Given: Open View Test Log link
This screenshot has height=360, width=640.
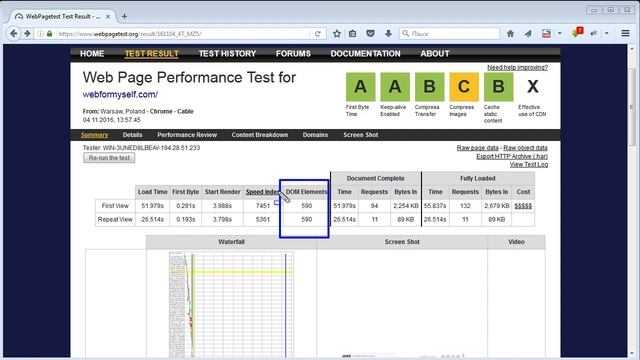Looking at the screenshot, I should click(529, 164).
